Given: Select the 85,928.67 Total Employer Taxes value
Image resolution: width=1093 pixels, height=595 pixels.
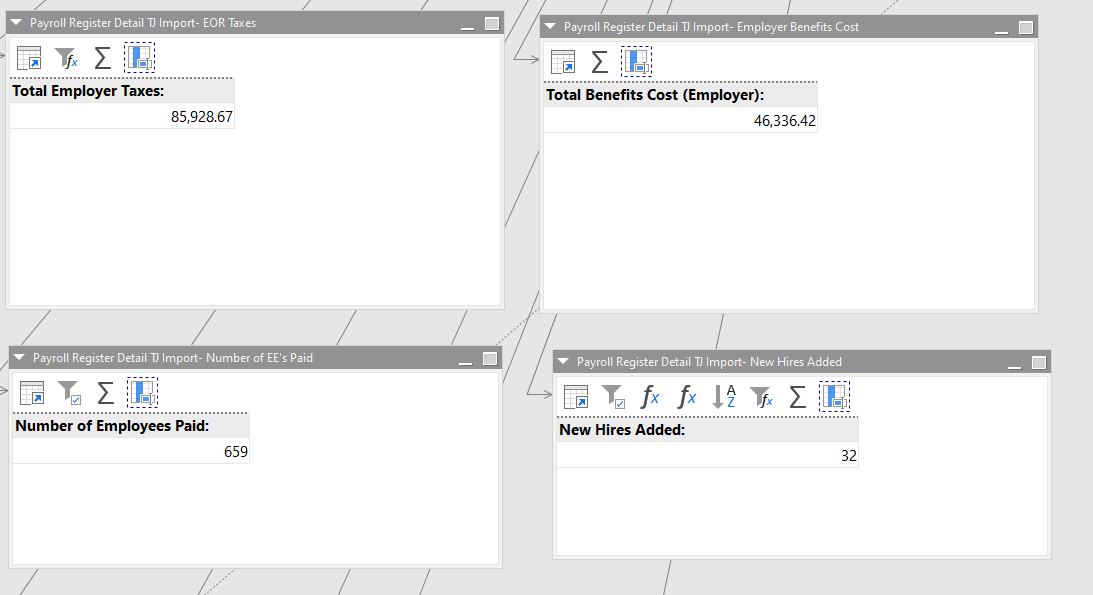Looking at the screenshot, I should (x=201, y=117).
